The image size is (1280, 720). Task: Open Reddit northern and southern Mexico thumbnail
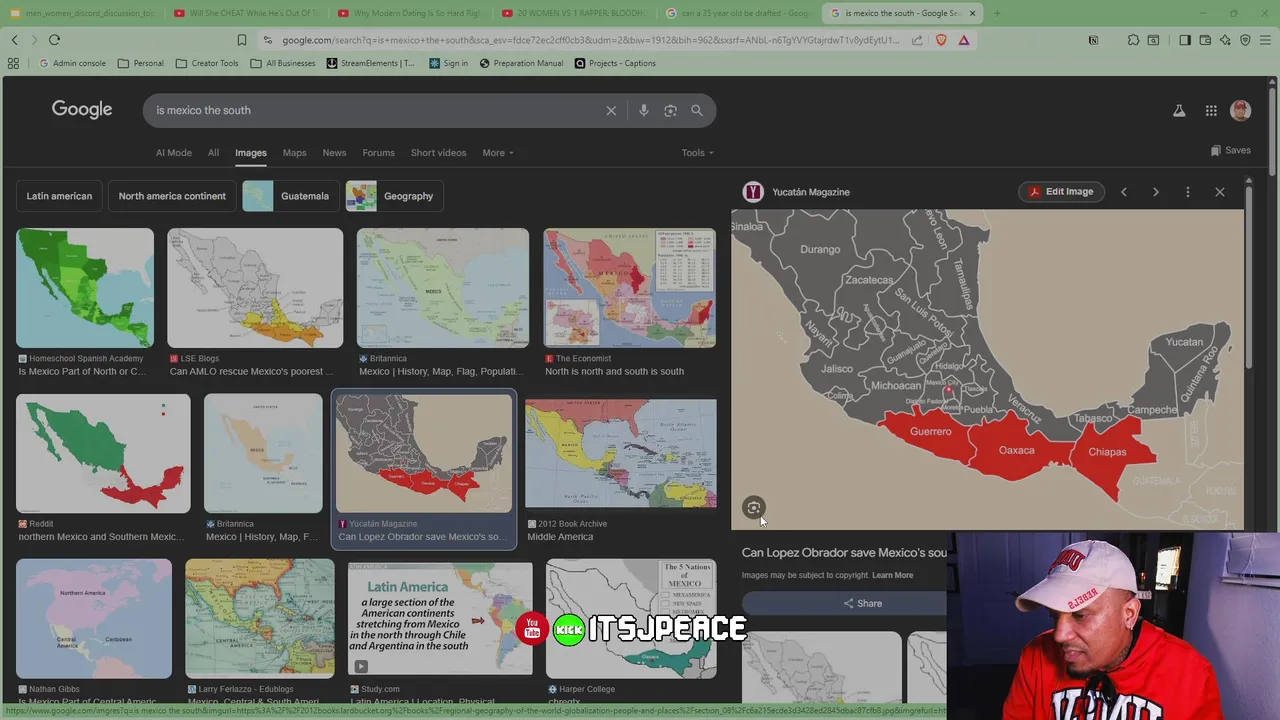pyautogui.click(x=103, y=453)
